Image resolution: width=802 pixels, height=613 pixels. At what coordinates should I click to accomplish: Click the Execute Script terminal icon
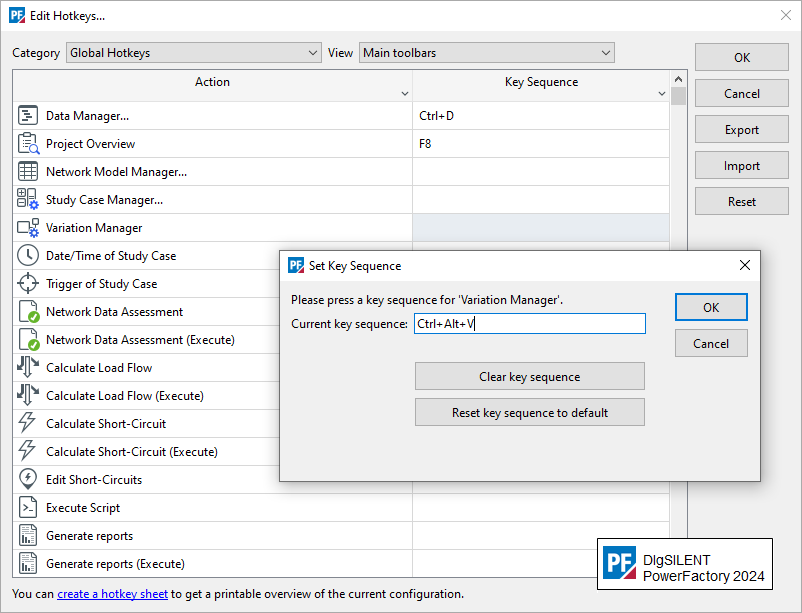pyautogui.click(x=28, y=508)
